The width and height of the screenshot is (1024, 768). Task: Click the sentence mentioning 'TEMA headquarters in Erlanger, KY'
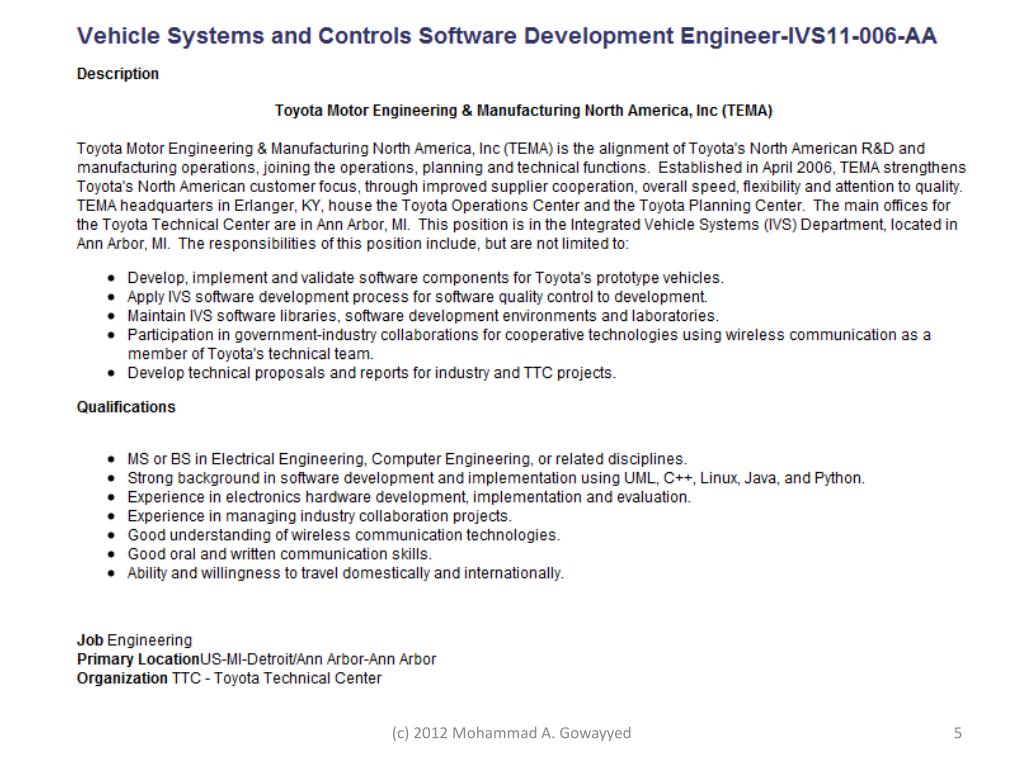(440, 205)
